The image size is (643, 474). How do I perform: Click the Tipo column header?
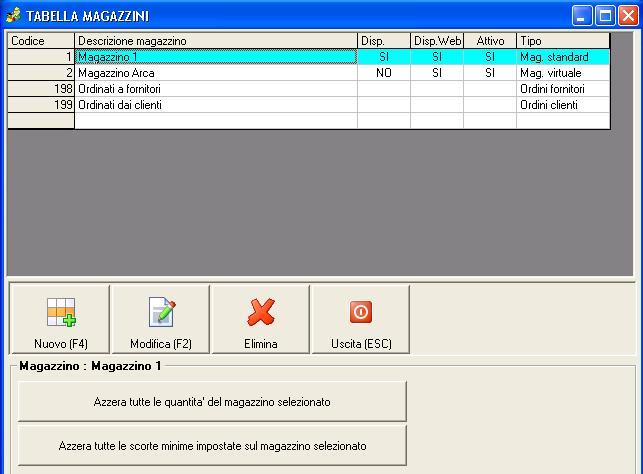pyautogui.click(x=563, y=41)
